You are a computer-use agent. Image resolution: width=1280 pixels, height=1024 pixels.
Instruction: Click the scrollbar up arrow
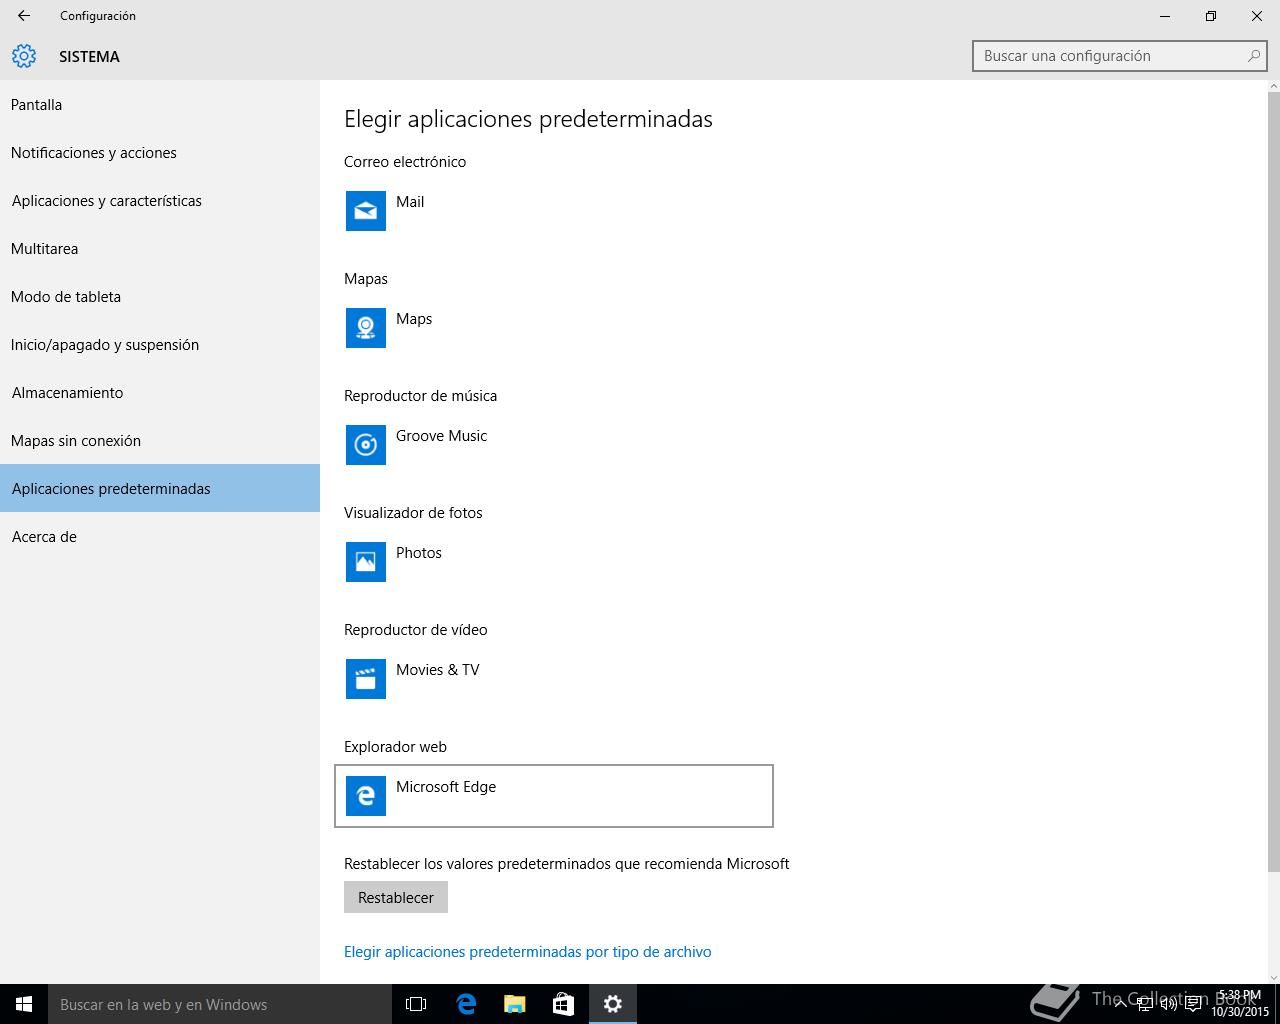click(1273, 86)
